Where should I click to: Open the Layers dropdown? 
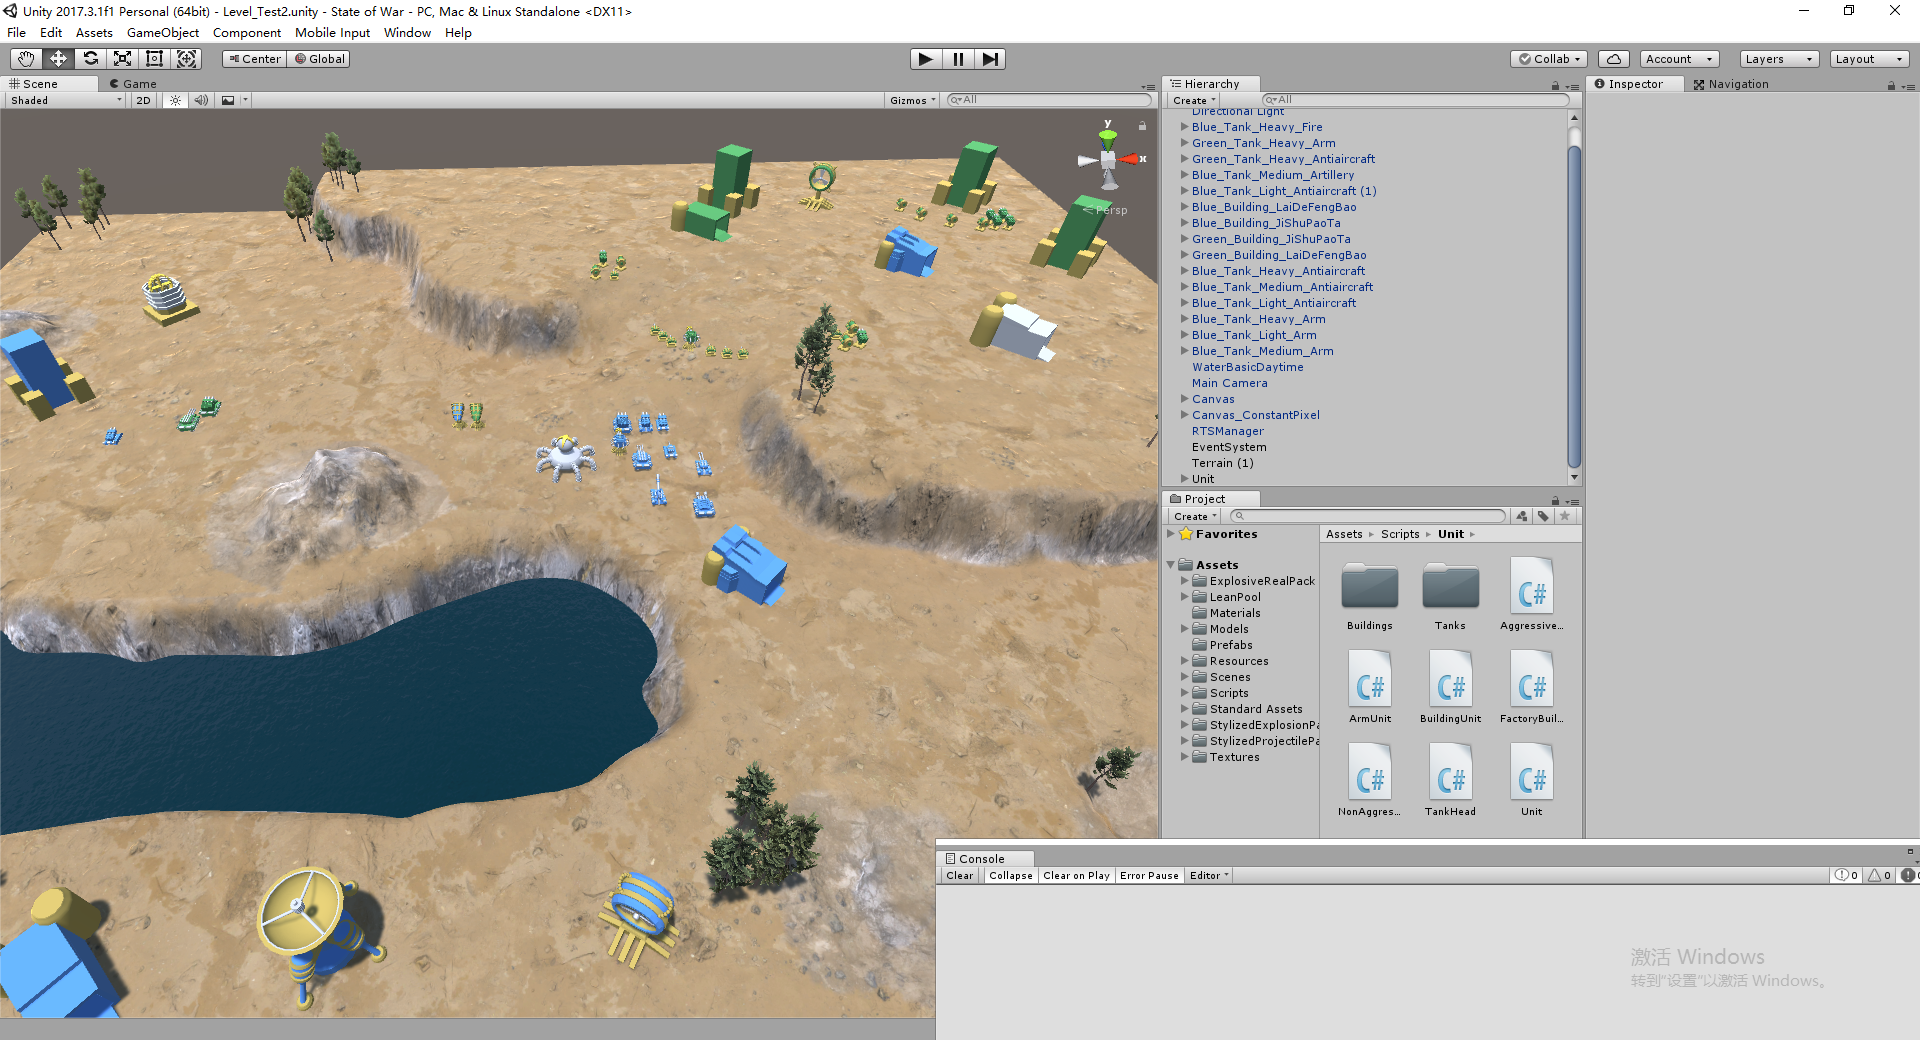point(1779,59)
